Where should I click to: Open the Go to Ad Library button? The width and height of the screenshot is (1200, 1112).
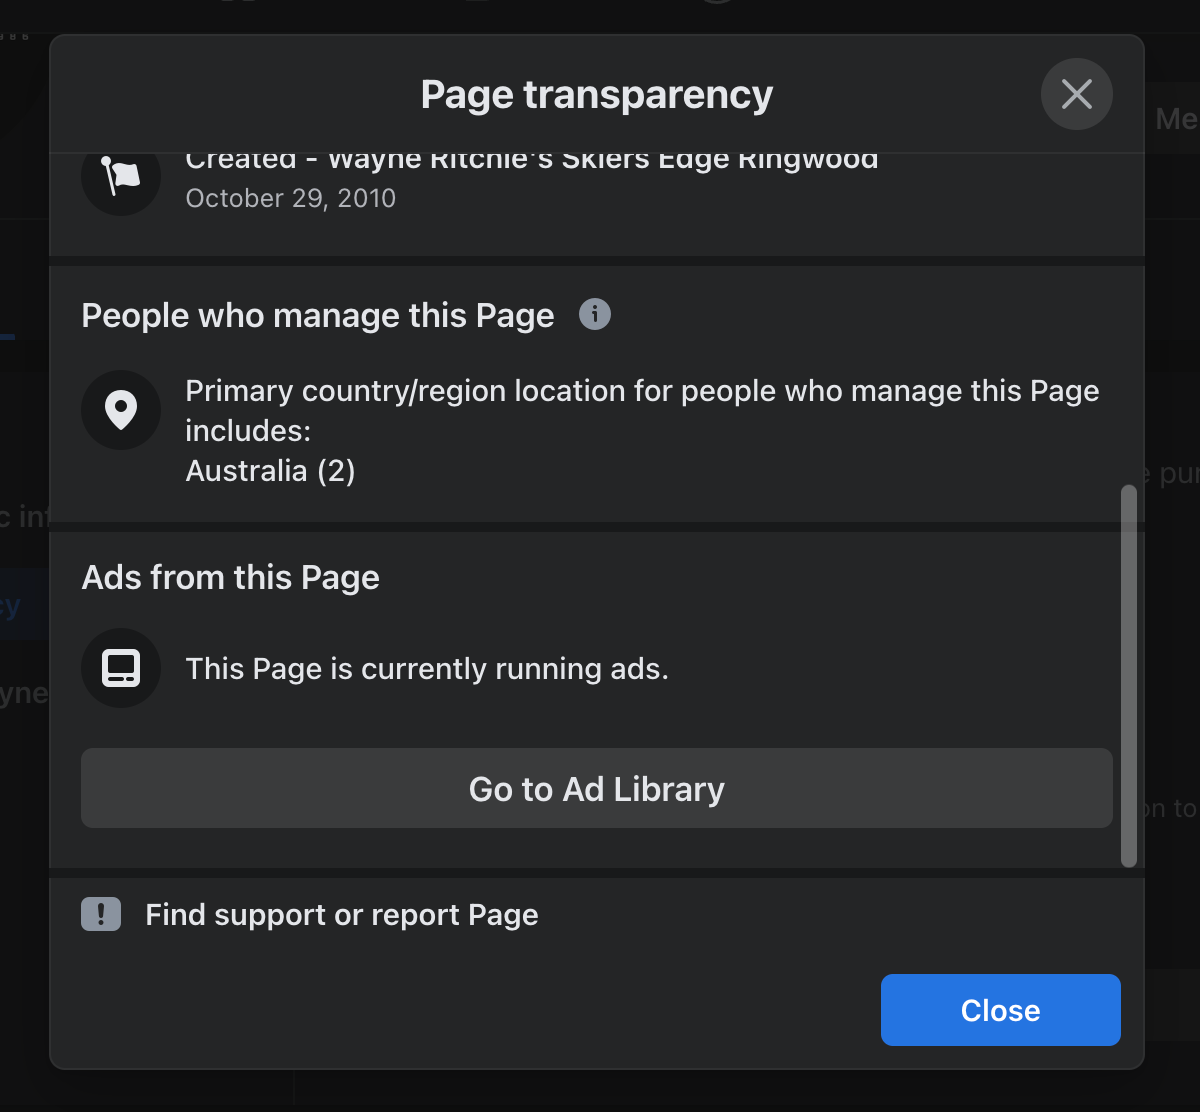[x=596, y=789]
